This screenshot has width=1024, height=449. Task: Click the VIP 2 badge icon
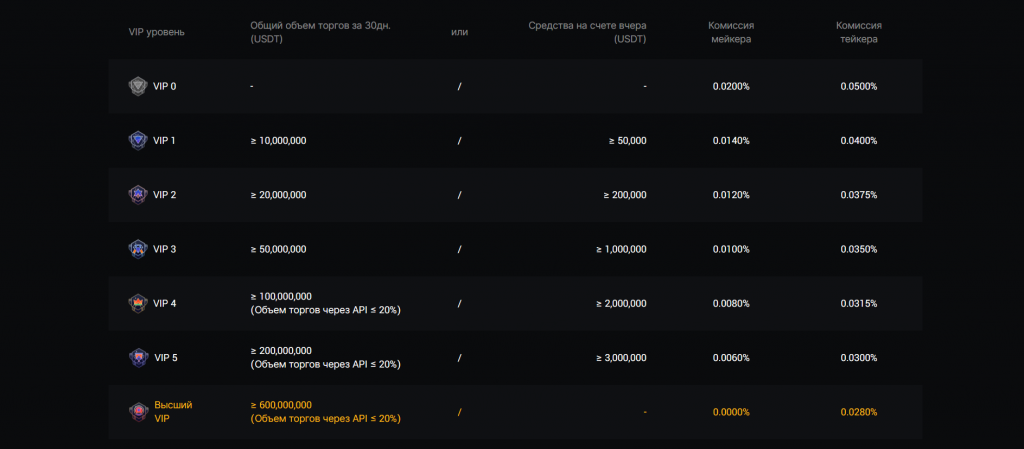137,194
